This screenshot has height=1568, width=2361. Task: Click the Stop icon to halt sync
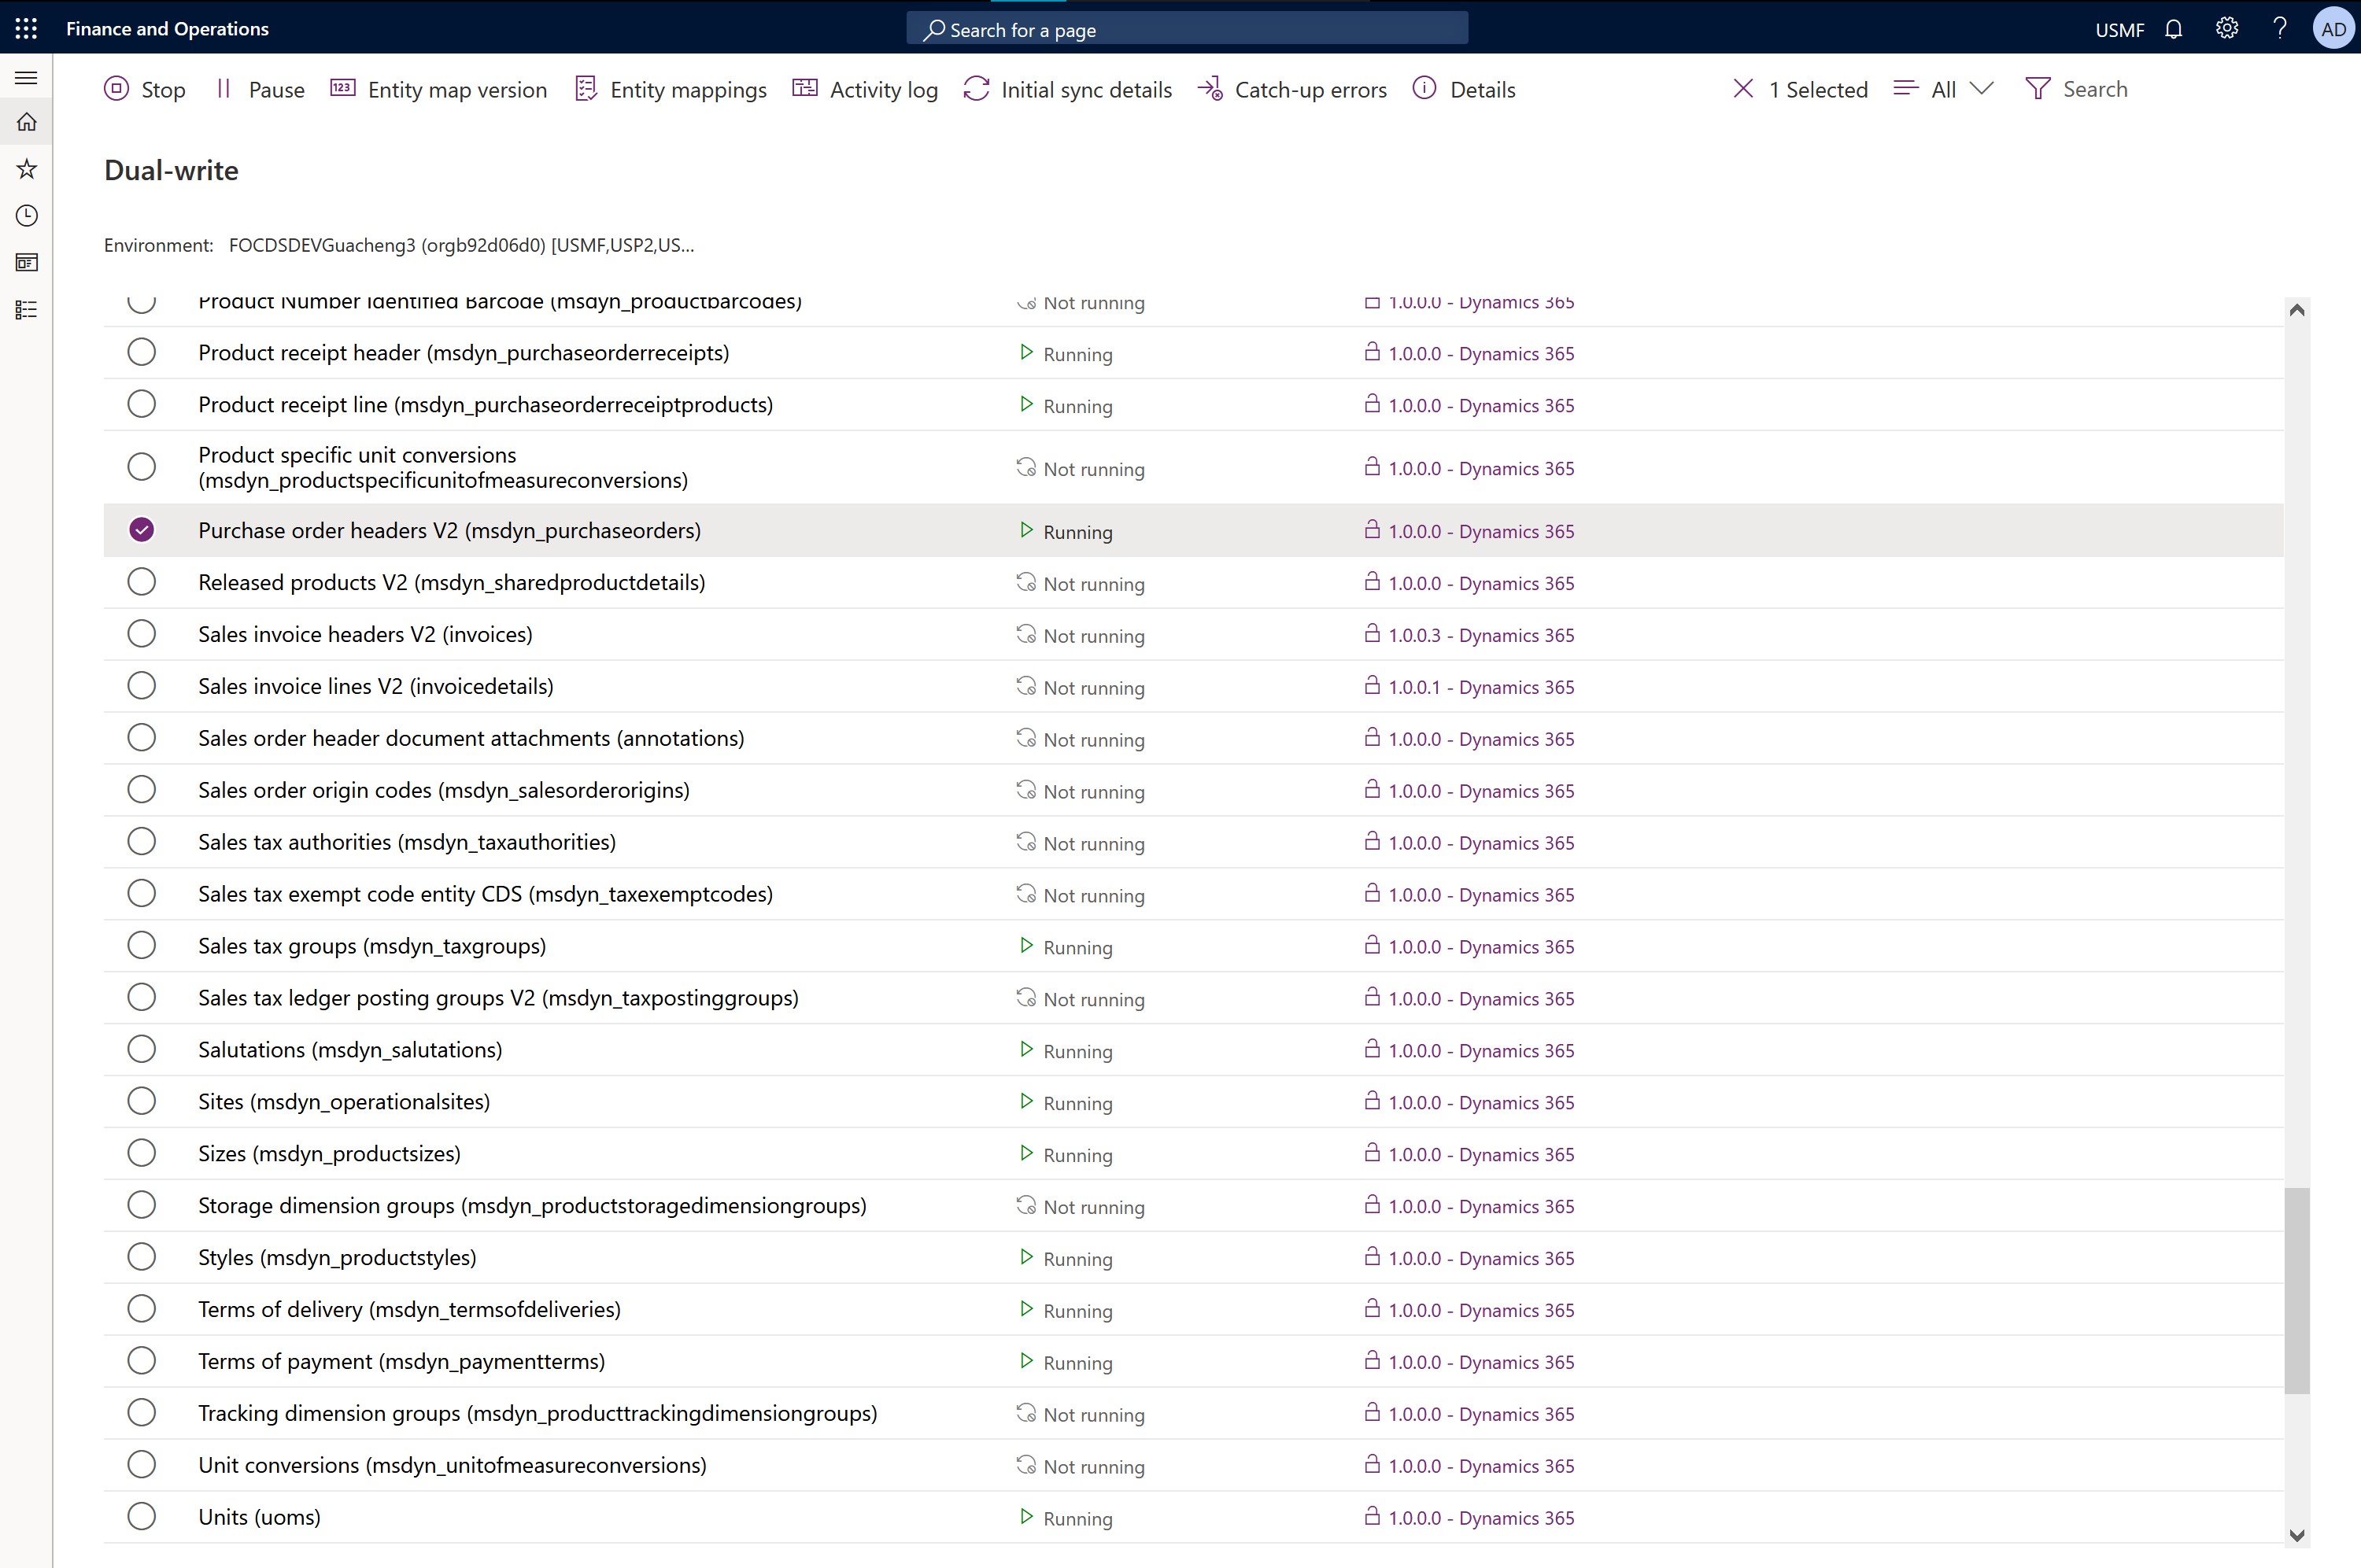117,89
